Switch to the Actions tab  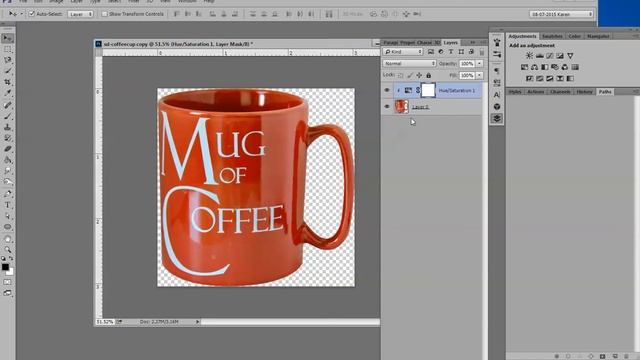536,92
